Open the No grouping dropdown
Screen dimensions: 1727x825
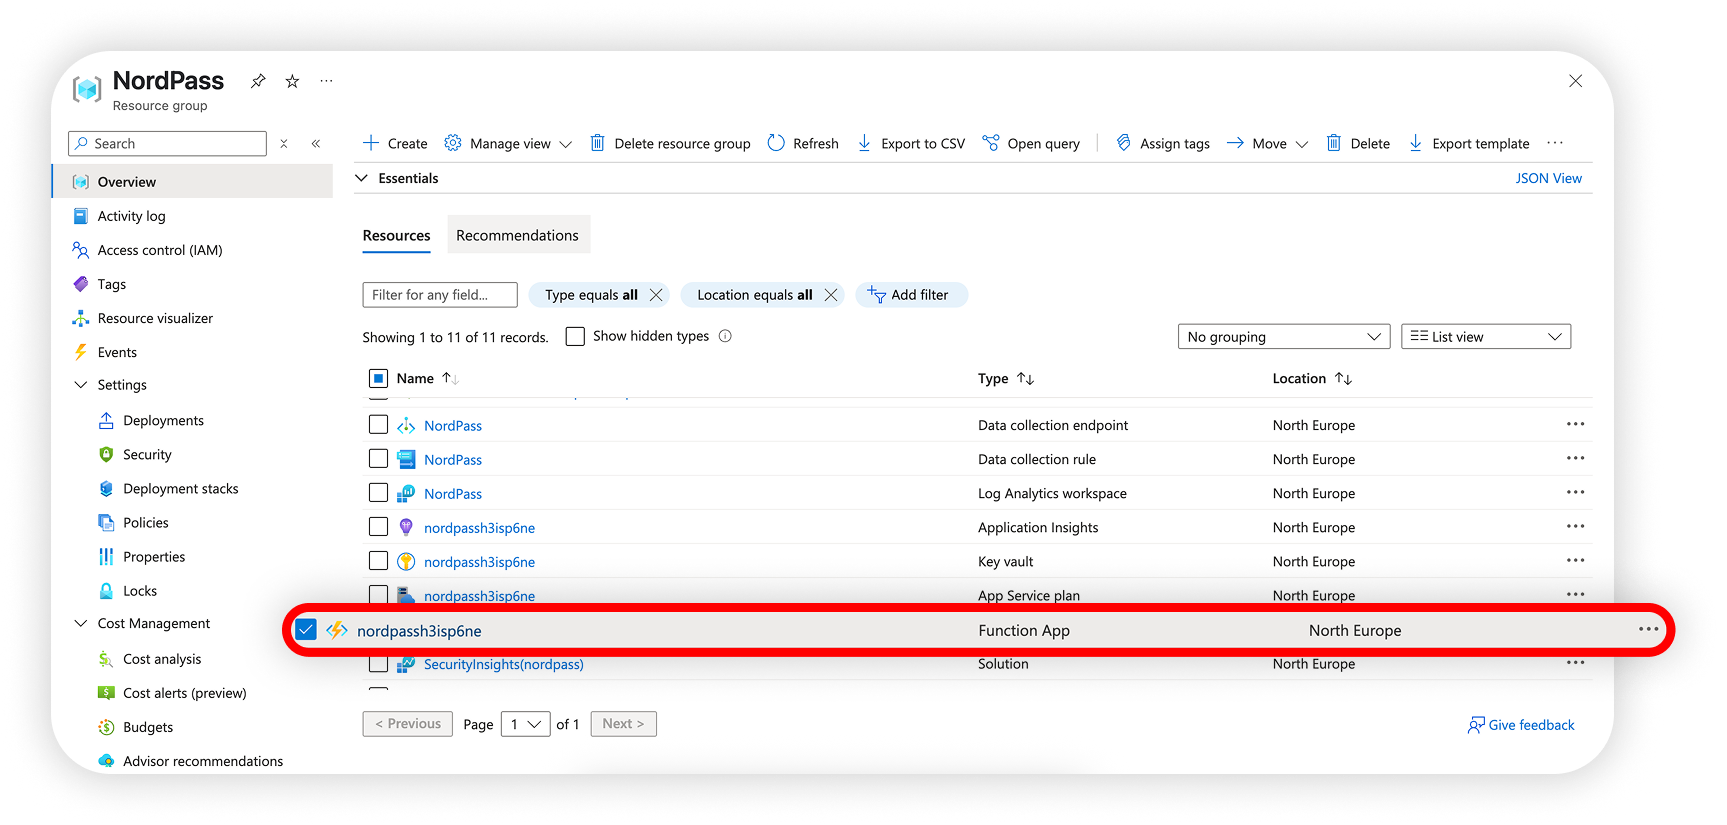pos(1284,337)
